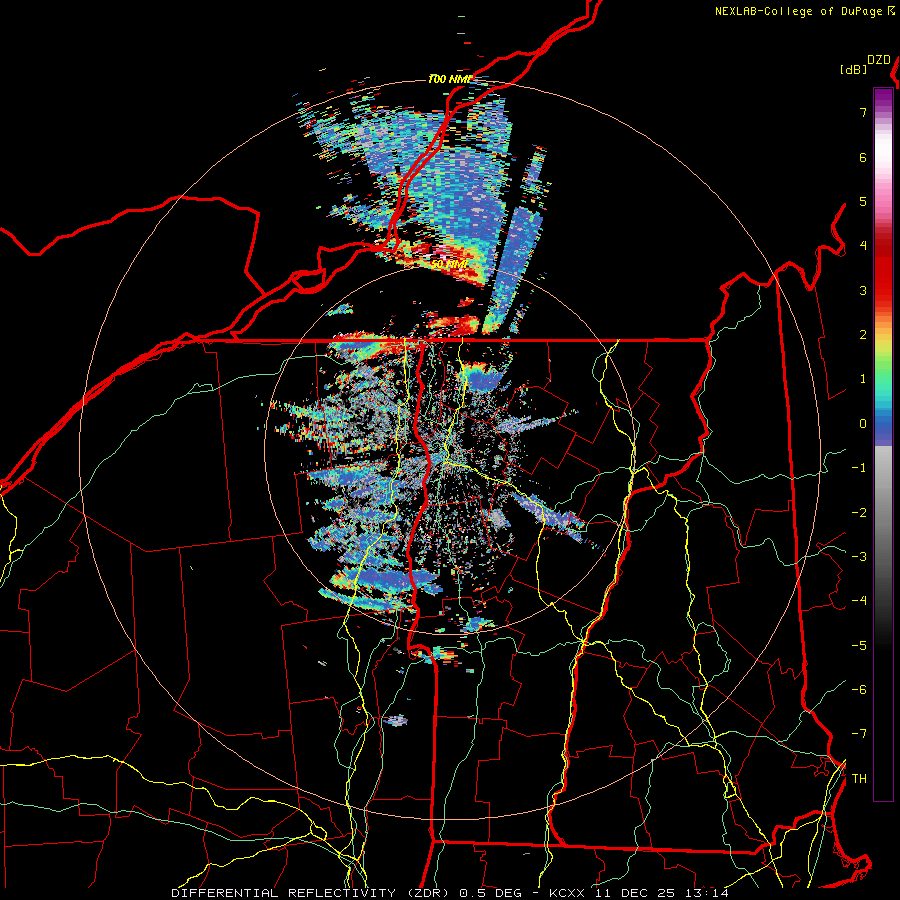Click the 0 dB scale tick label
This screenshot has height=900, width=900.
point(863,424)
